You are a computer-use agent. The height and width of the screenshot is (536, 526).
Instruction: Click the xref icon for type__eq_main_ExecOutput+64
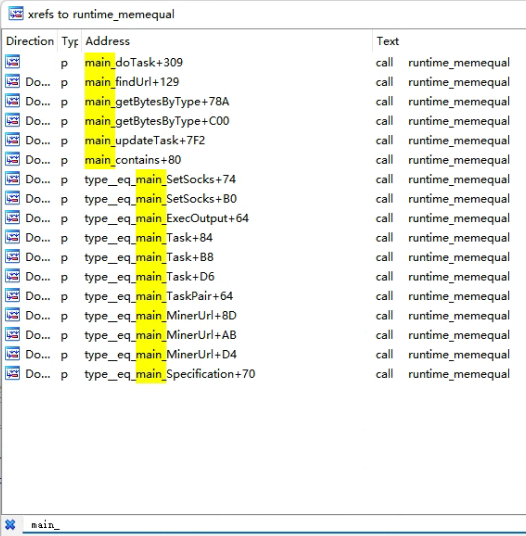click(x=12, y=218)
